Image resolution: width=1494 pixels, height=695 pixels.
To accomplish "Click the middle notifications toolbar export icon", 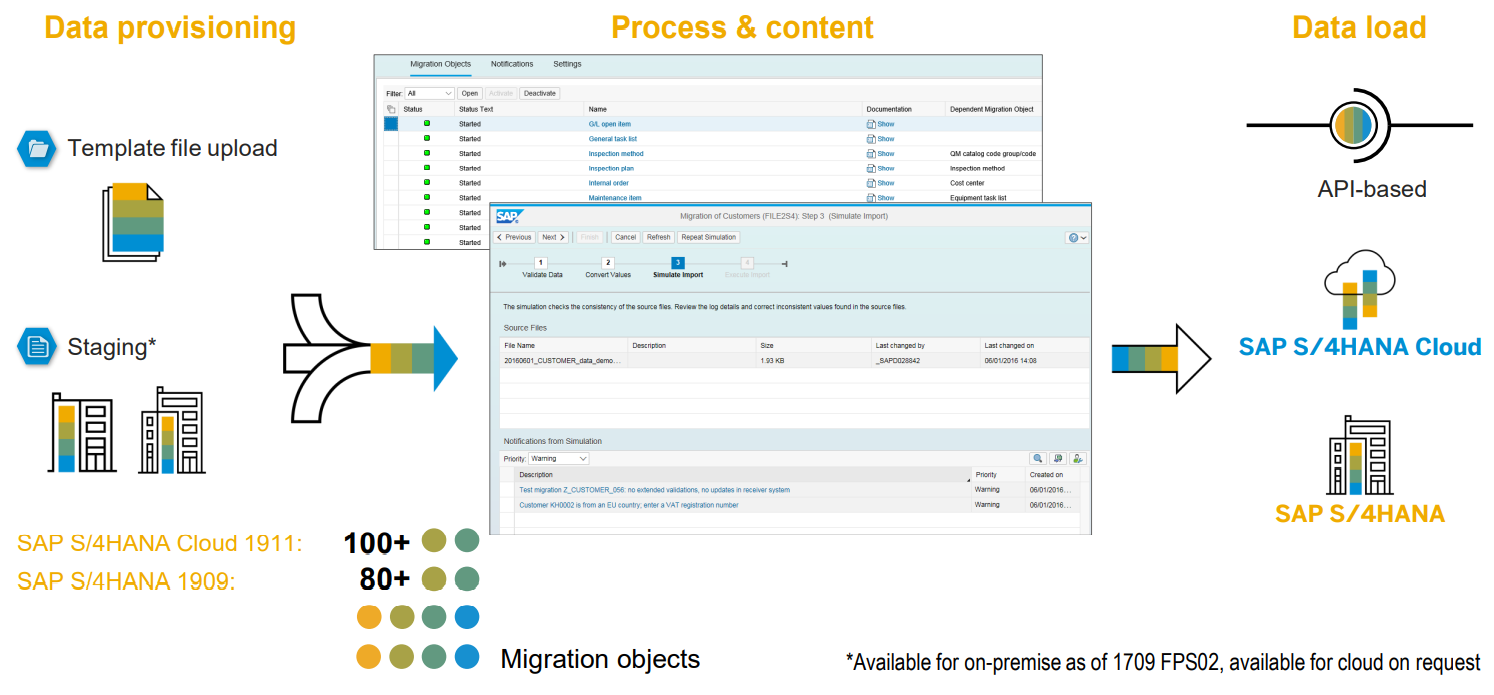I will coord(1058,458).
